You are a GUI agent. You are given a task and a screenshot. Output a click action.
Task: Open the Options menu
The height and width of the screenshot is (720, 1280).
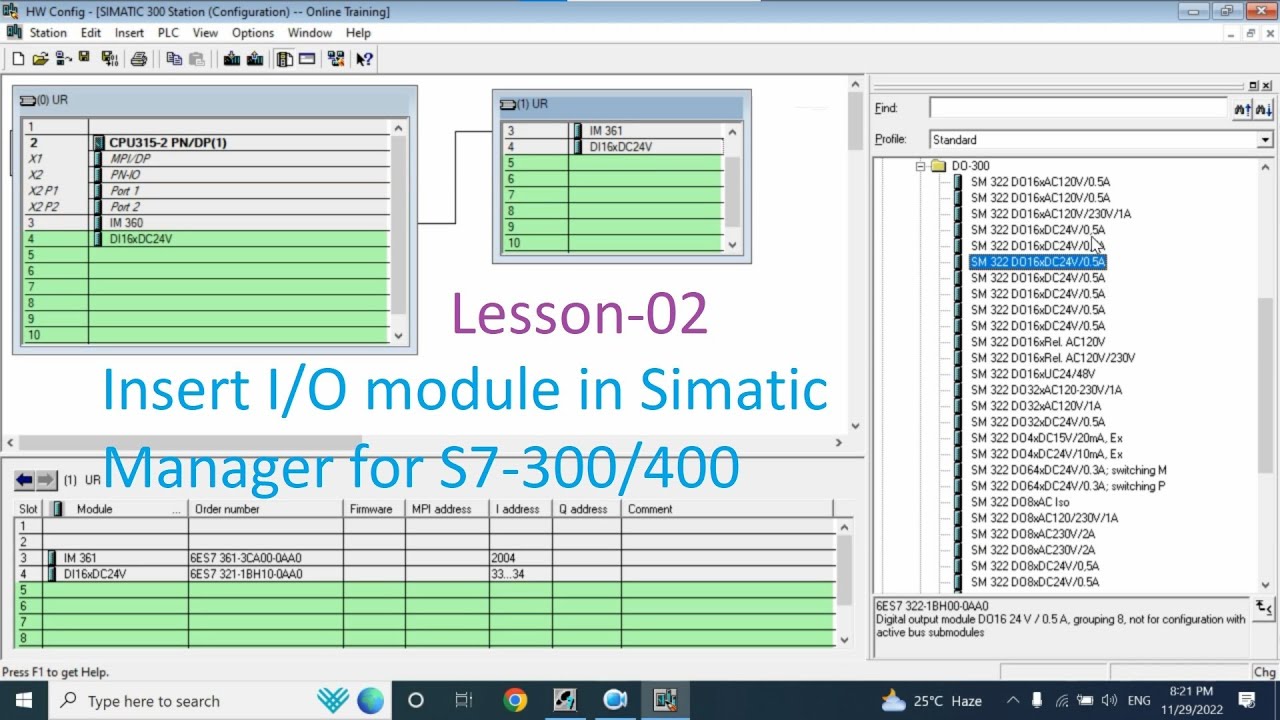pos(253,32)
